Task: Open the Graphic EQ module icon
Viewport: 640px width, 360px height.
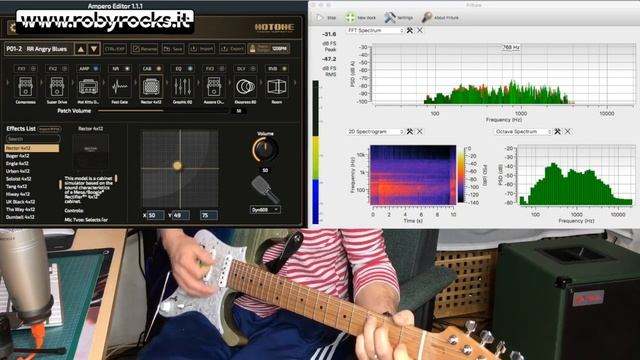Action: coord(182,87)
